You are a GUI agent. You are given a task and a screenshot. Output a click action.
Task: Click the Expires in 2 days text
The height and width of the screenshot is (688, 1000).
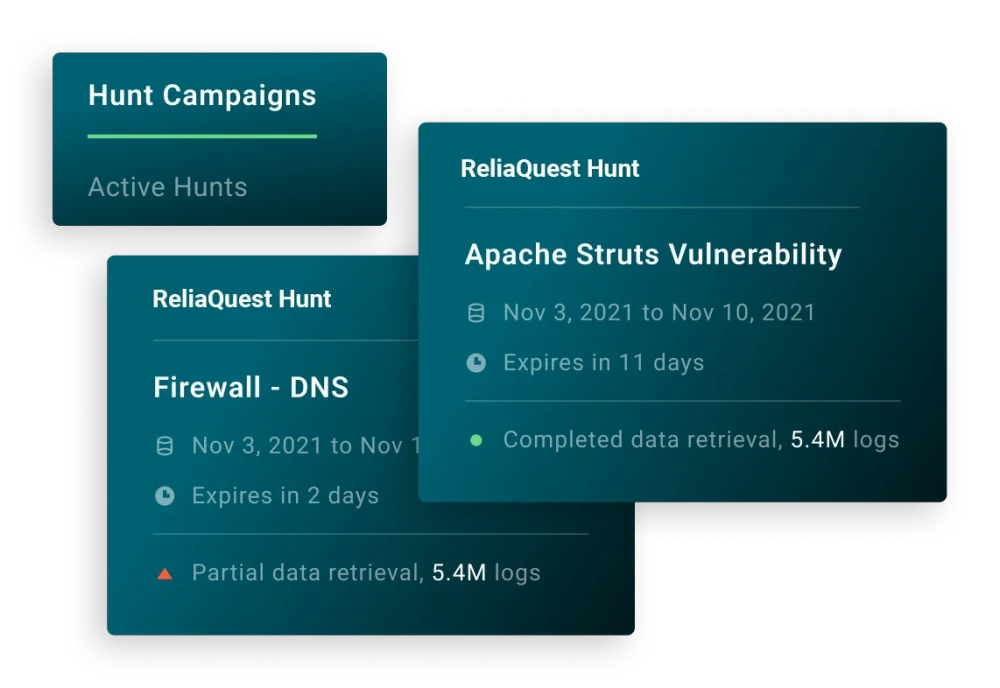pyautogui.click(x=285, y=495)
